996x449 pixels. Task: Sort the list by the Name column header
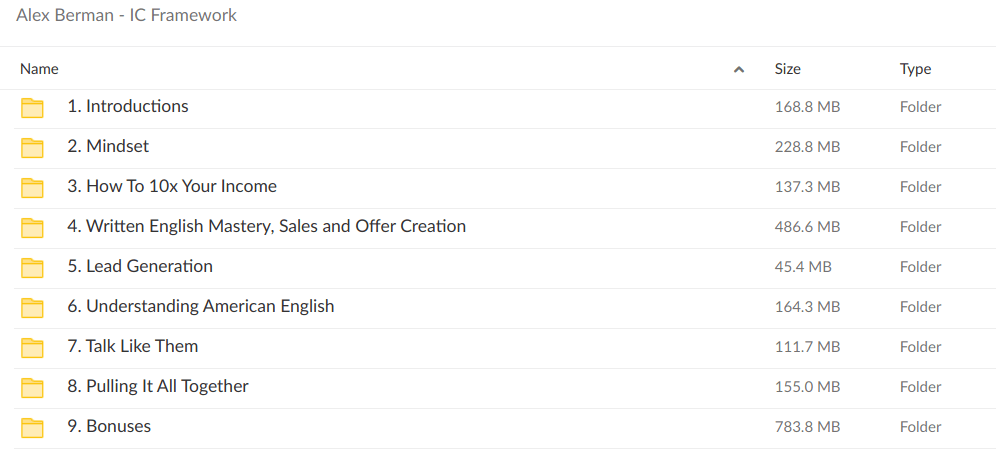40,69
